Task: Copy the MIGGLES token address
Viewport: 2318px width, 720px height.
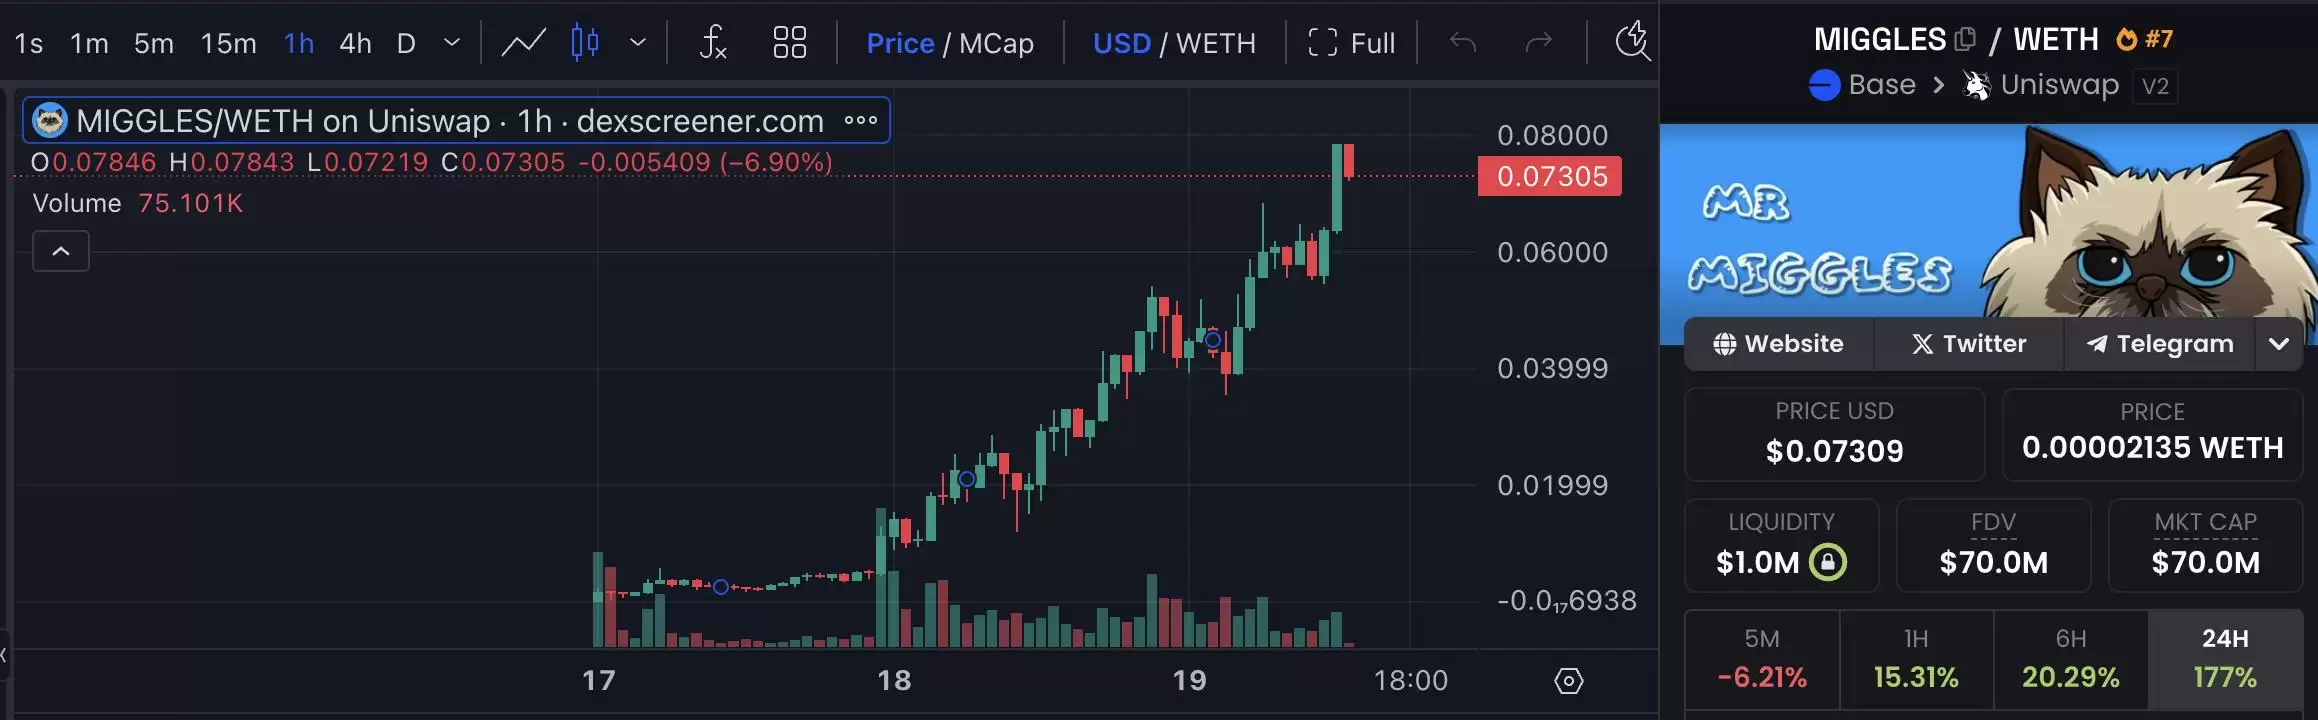Action: click(x=1966, y=37)
